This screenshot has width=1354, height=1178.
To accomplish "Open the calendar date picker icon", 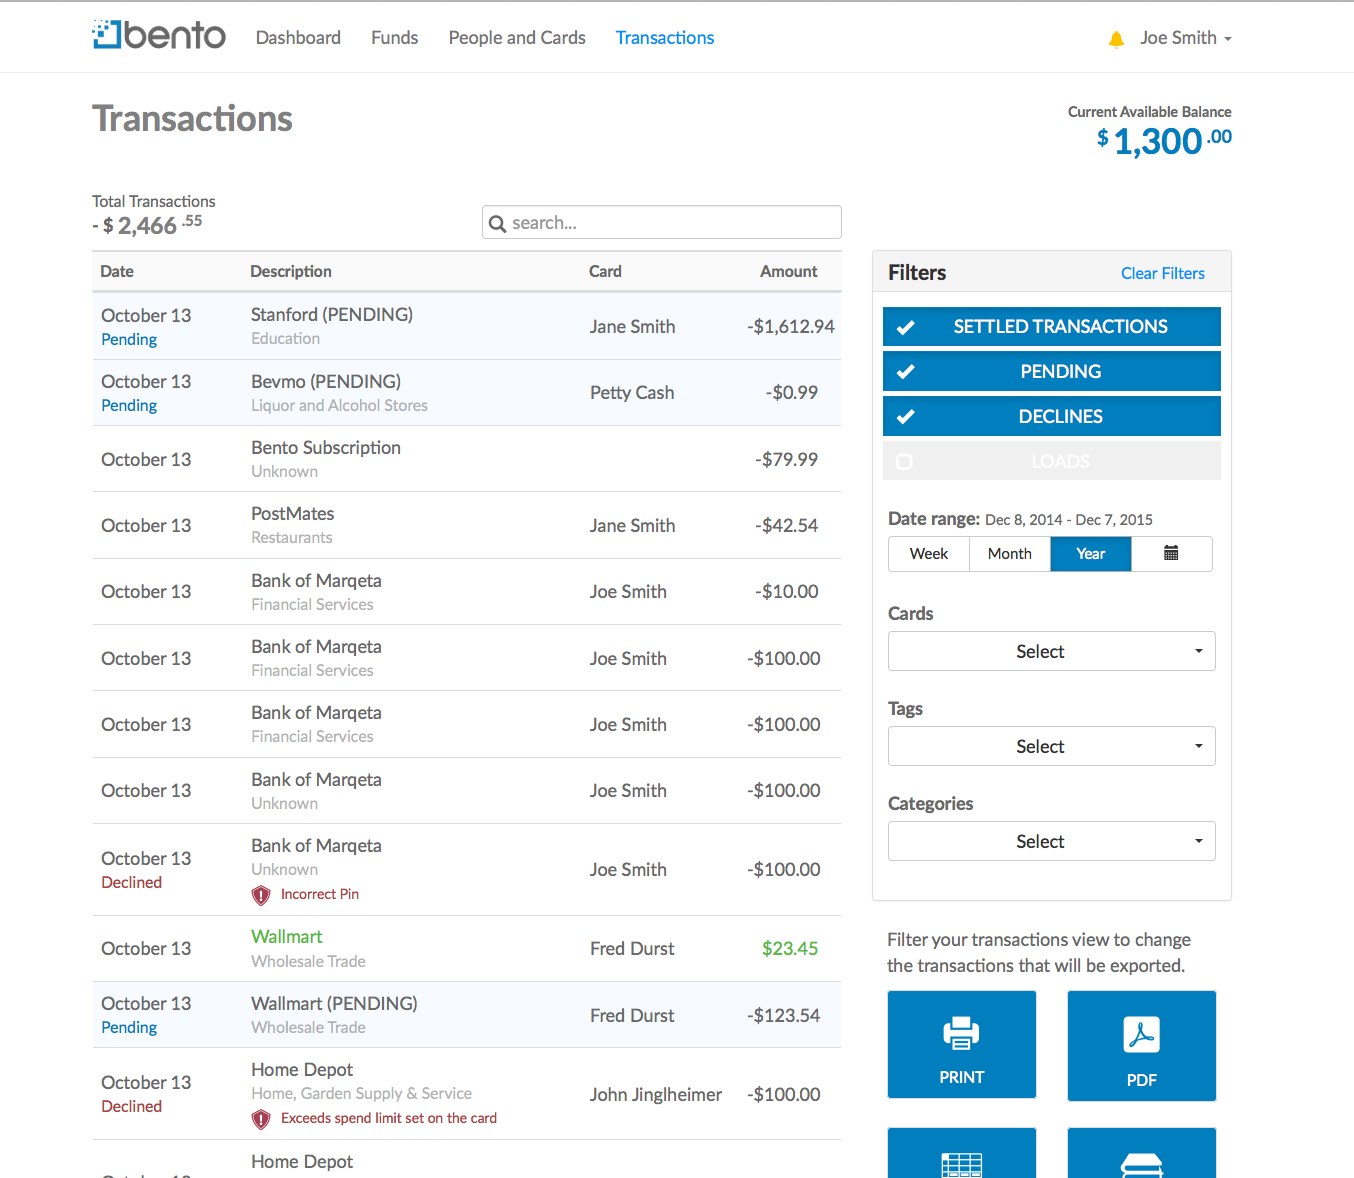I will (x=1171, y=553).
